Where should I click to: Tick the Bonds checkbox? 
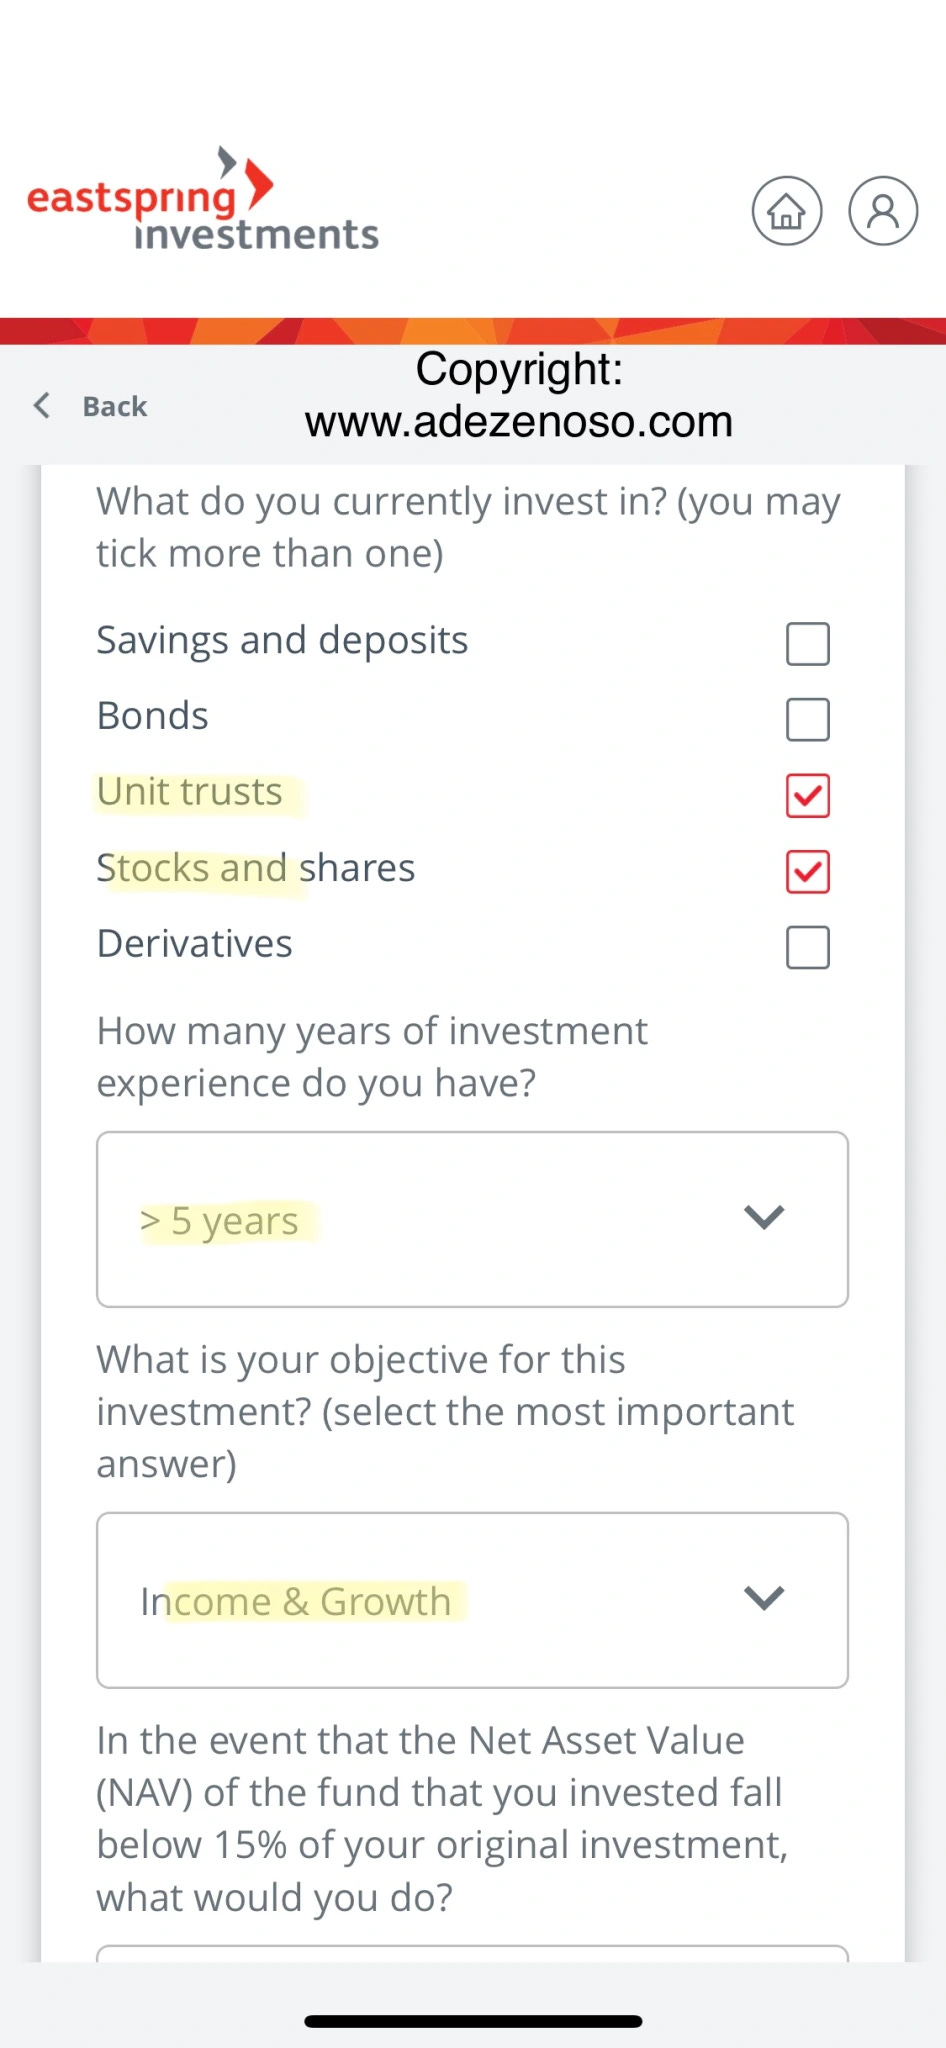pos(808,719)
